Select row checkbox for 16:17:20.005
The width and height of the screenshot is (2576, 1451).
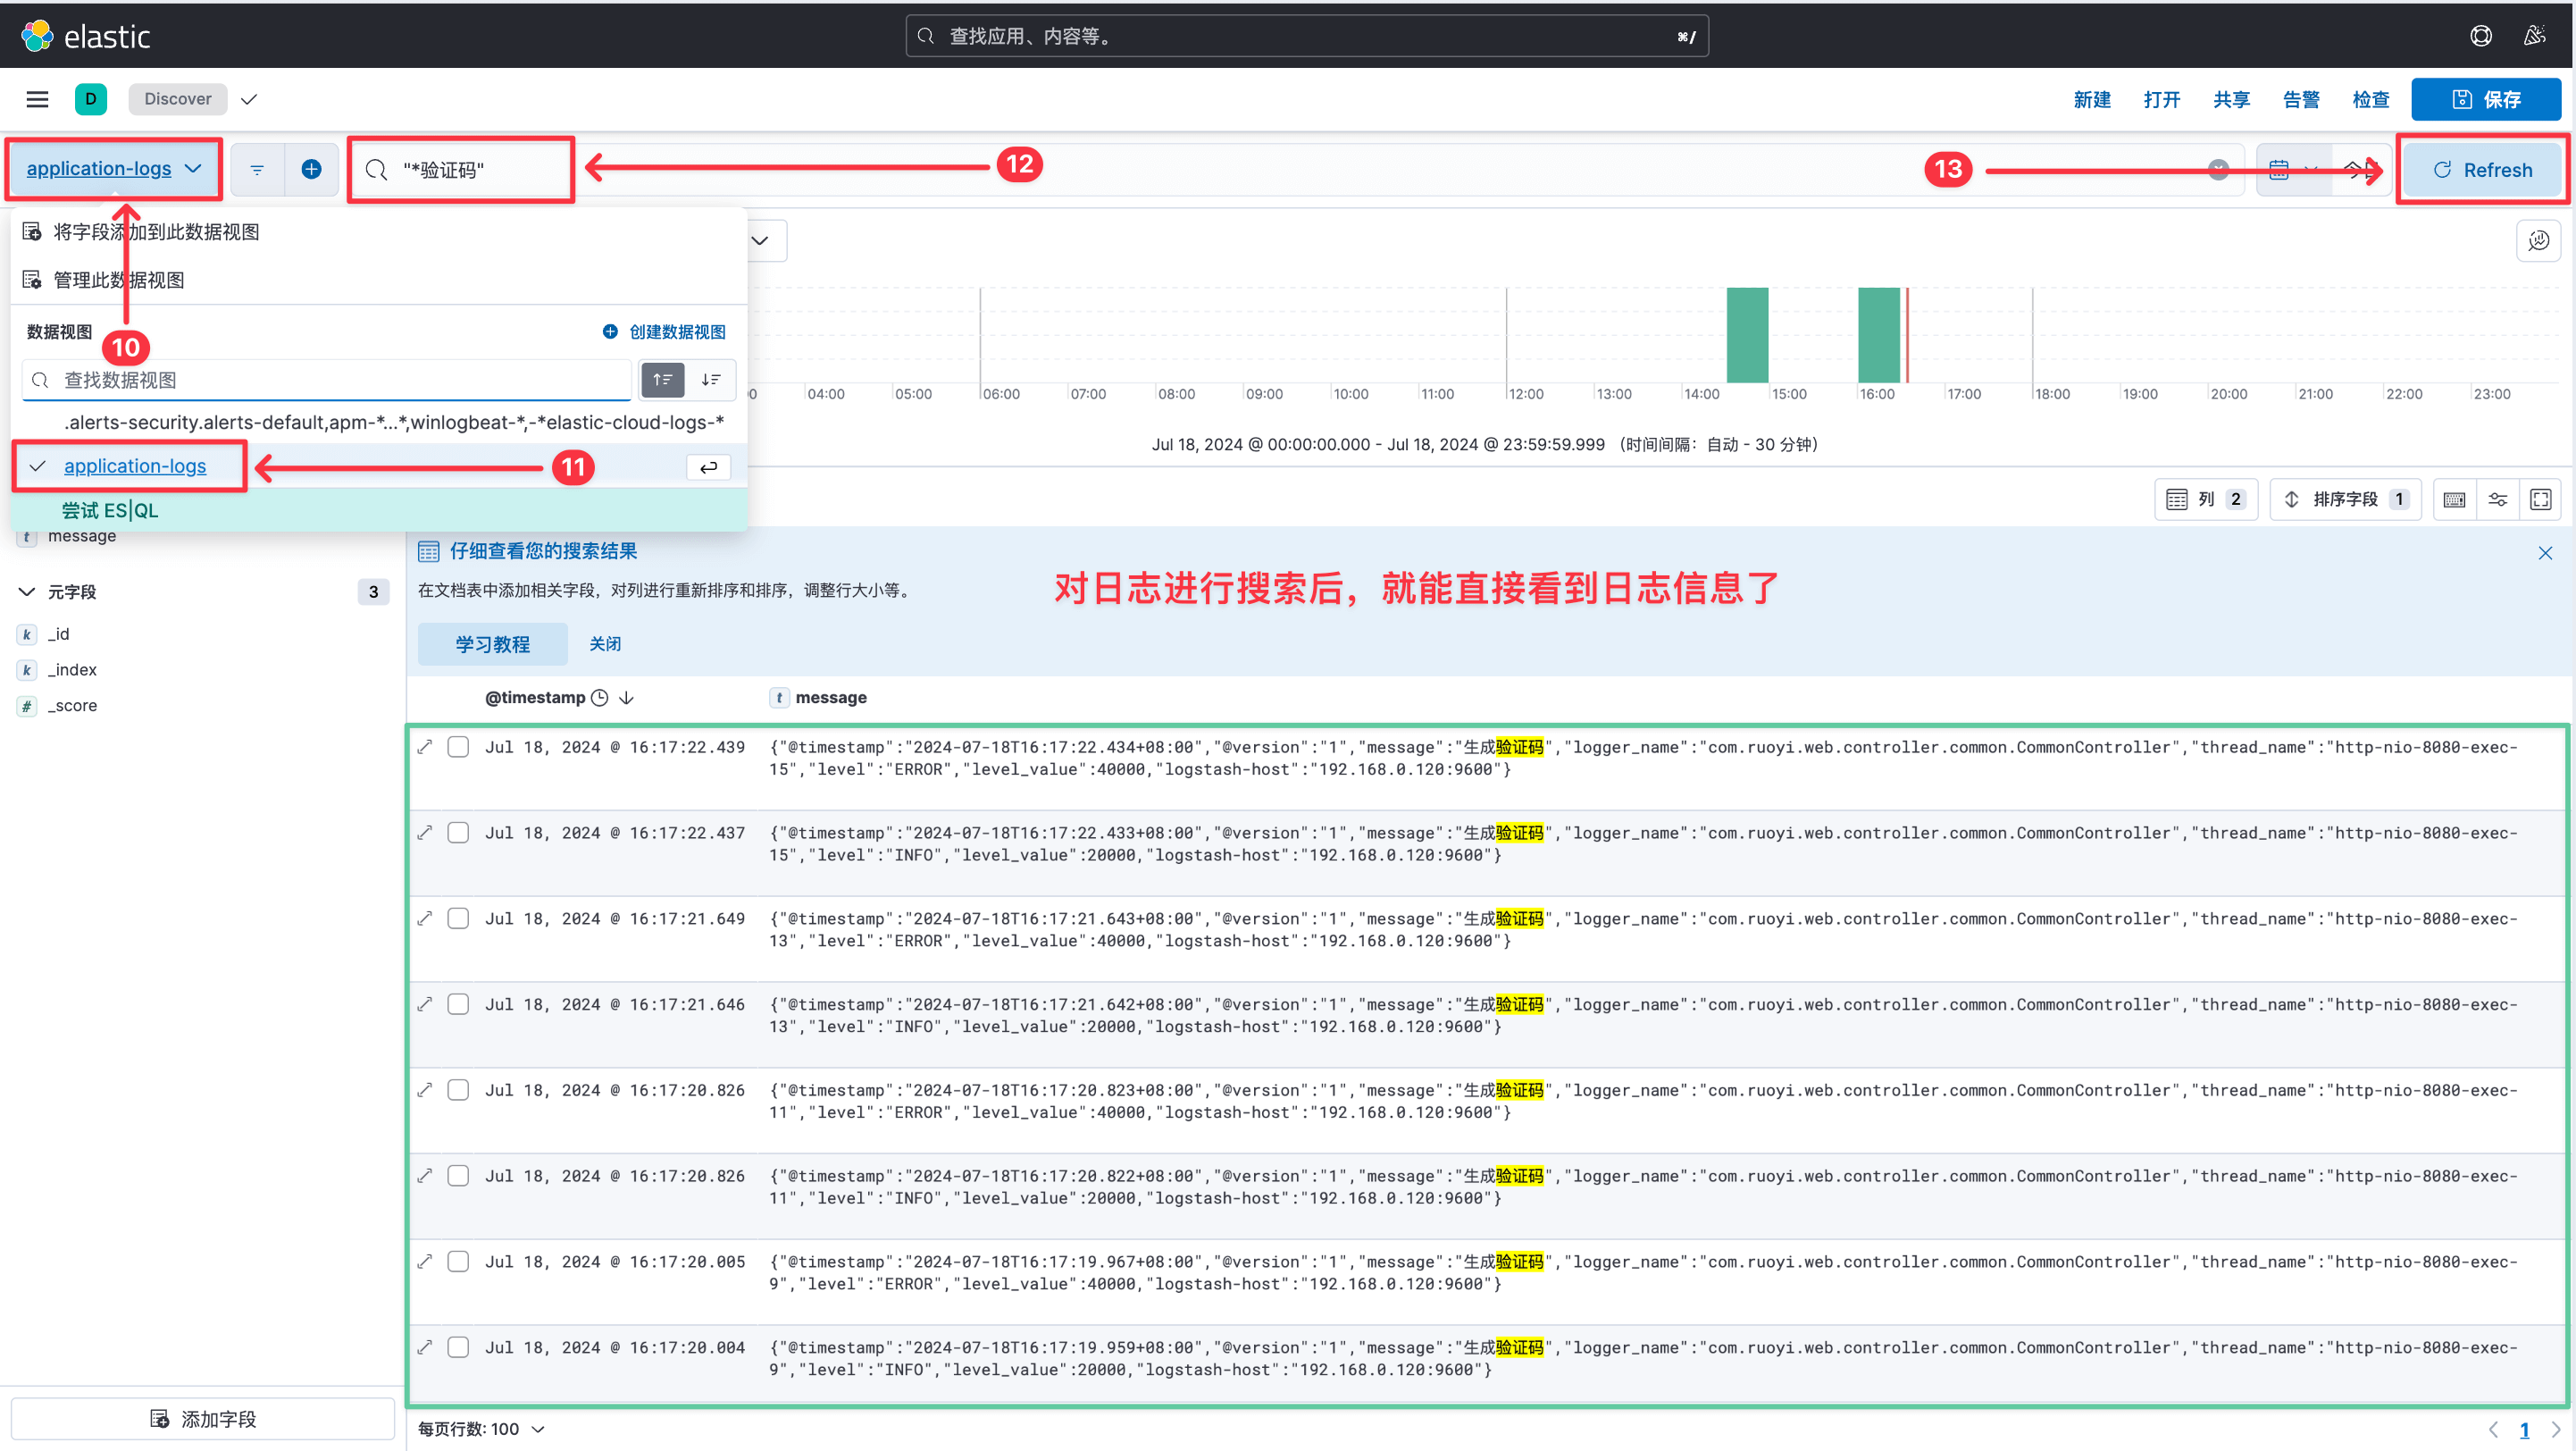click(458, 1262)
